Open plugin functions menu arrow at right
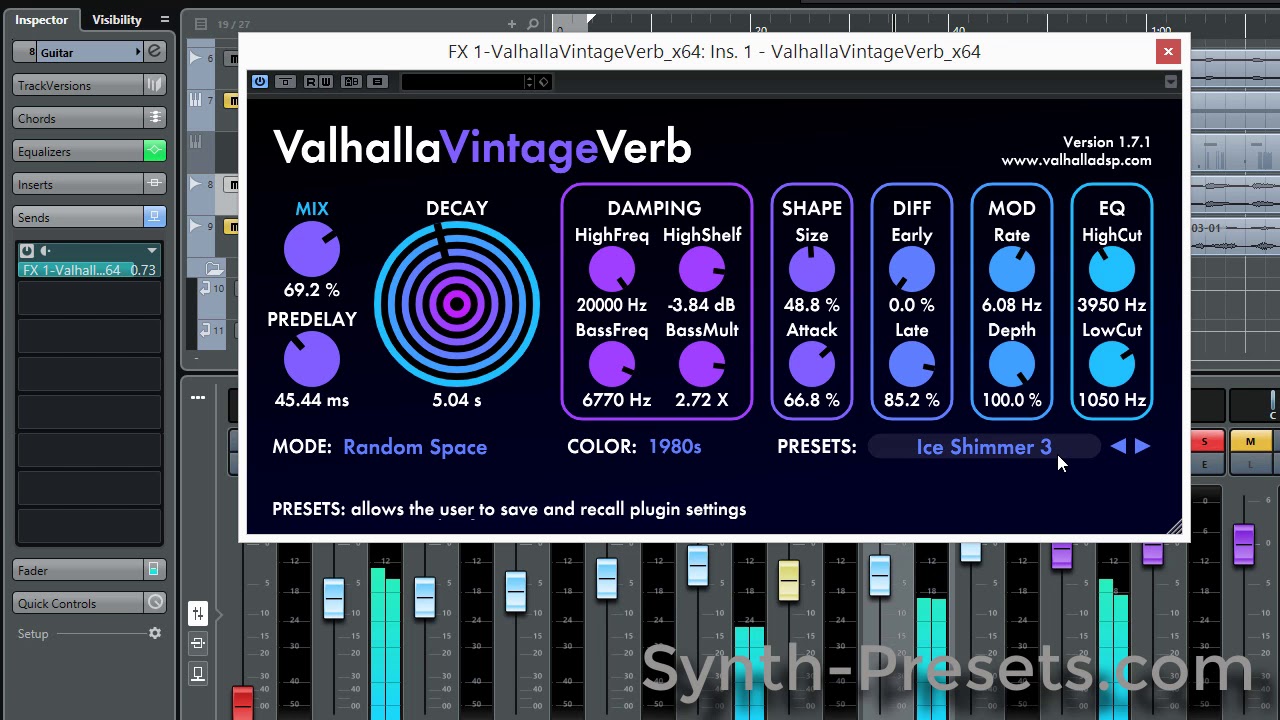Screen dimensions: 1280x720 [x=1171, y=82]
